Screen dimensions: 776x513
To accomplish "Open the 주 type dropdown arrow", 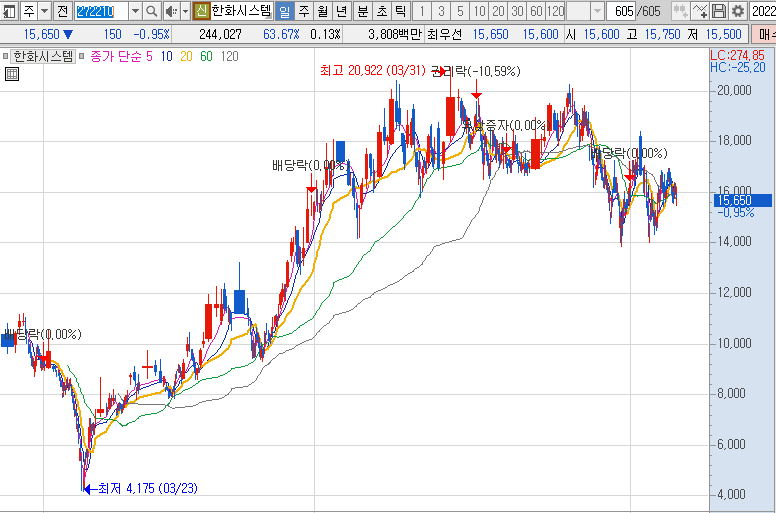I will tap(45, 10).
